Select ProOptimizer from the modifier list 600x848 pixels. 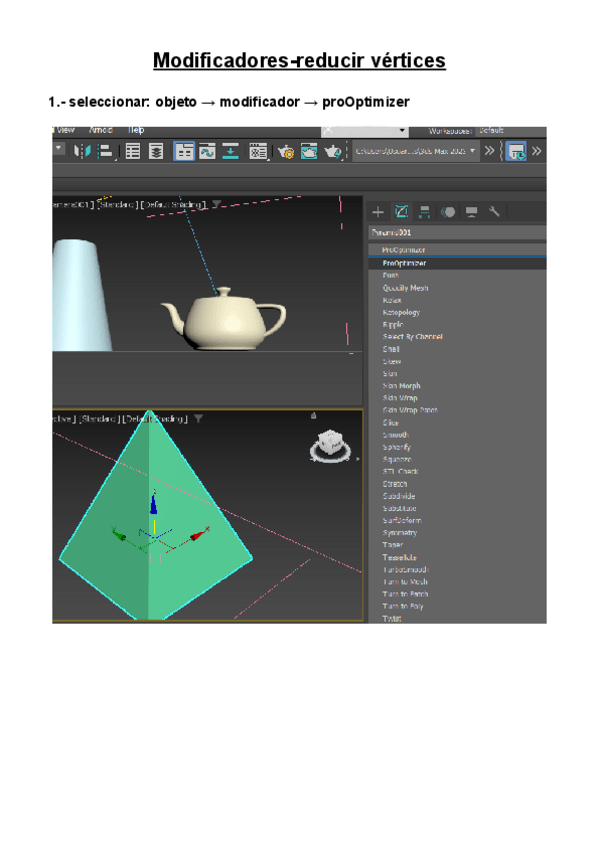404,263
